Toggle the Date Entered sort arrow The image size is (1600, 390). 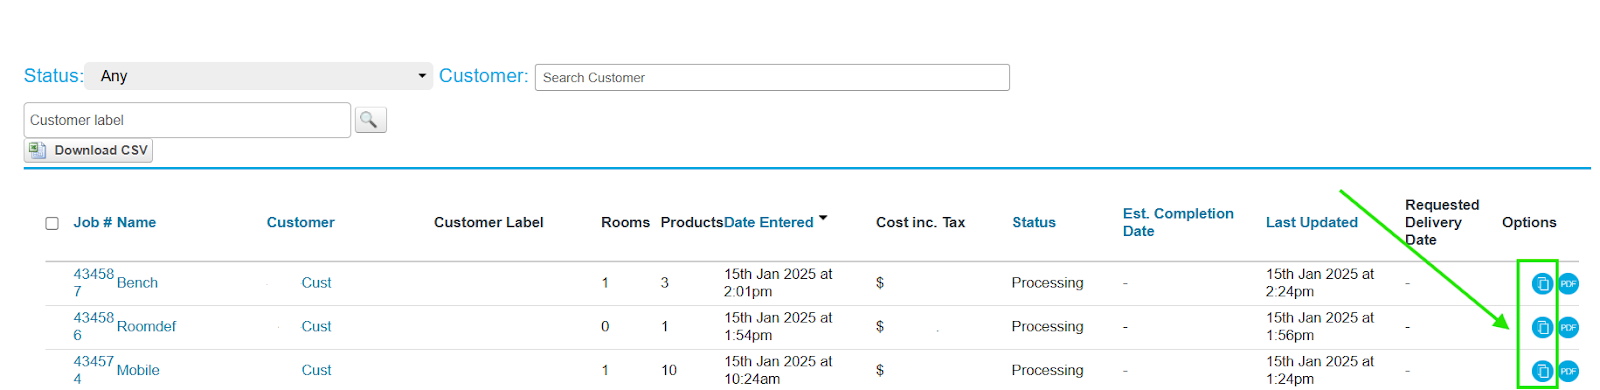[x=823, y=218]
